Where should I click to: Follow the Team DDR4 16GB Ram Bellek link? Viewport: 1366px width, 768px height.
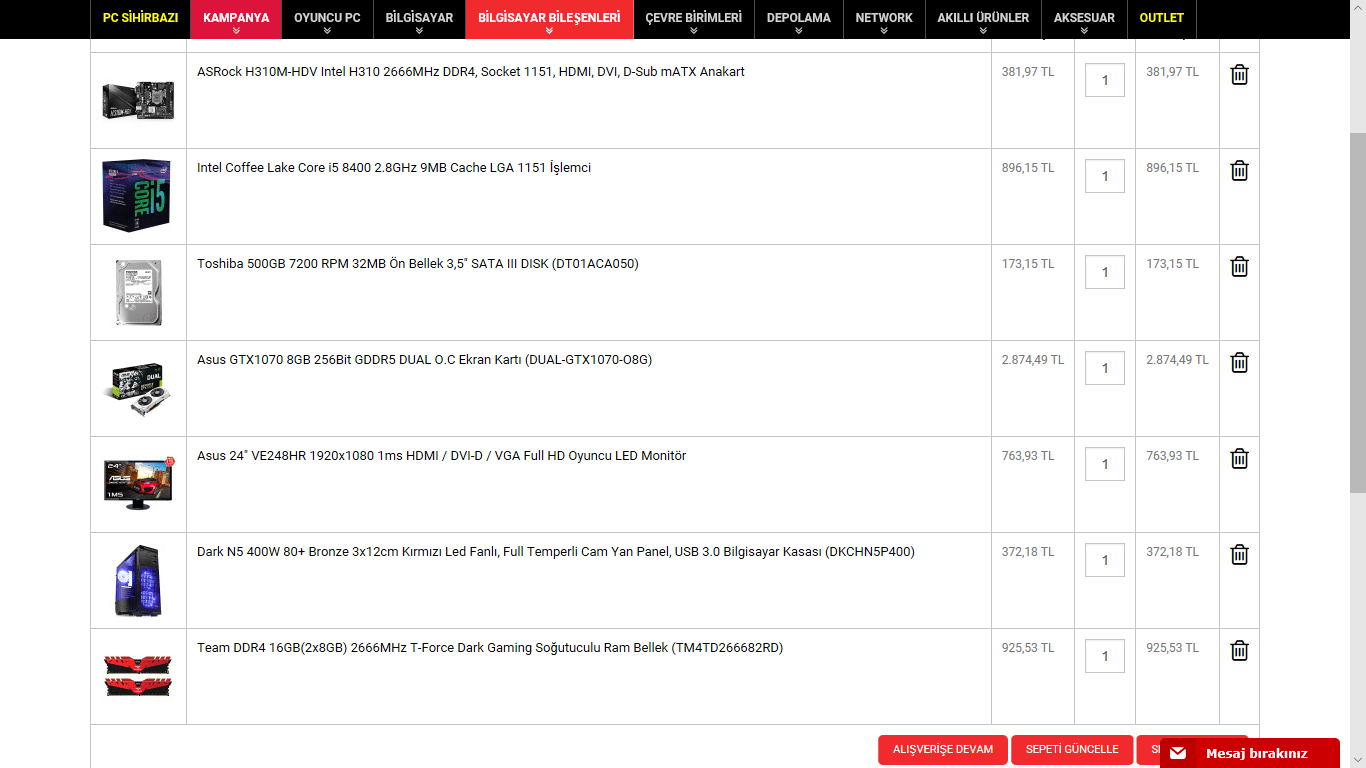[490, 648]
